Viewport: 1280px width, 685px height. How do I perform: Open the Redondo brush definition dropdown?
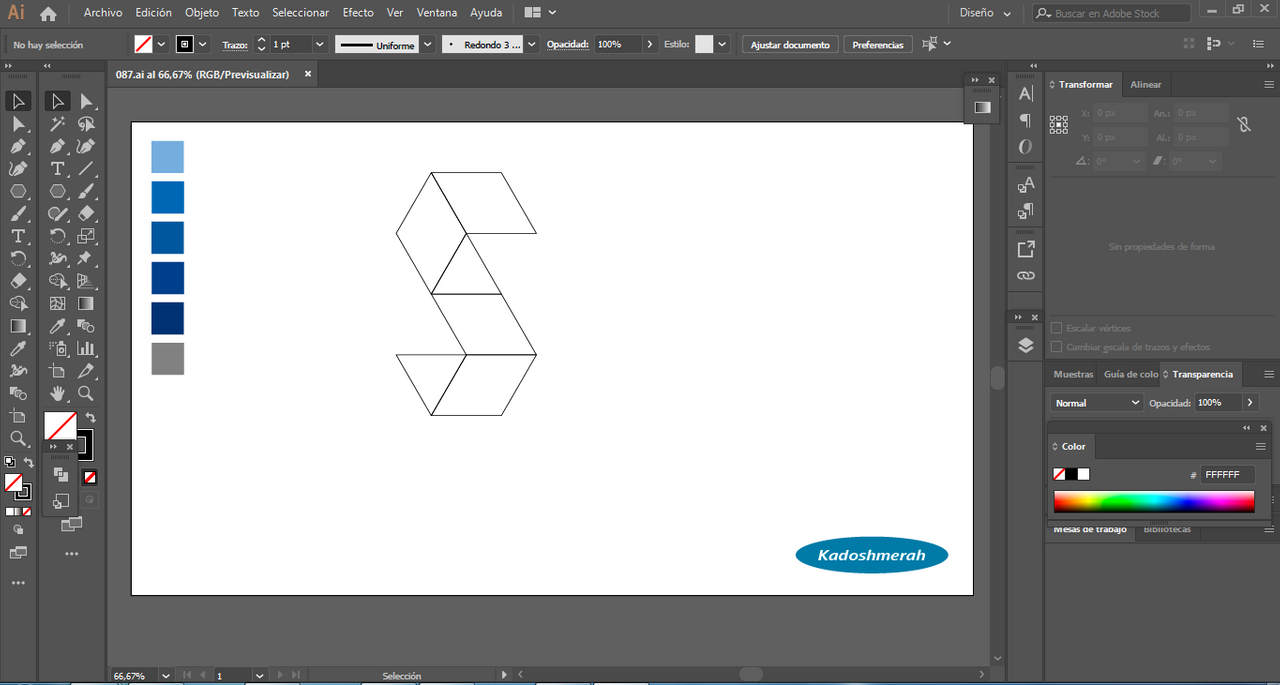click(532, 44)
